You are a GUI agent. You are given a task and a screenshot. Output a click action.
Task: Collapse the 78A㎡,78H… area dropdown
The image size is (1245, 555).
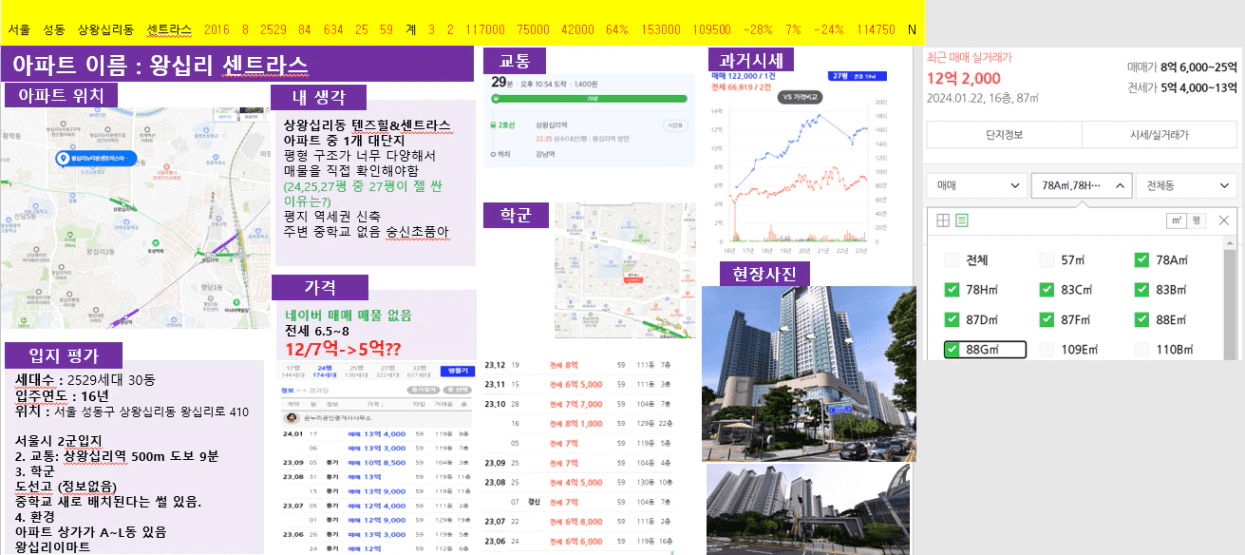[1082, 186]
